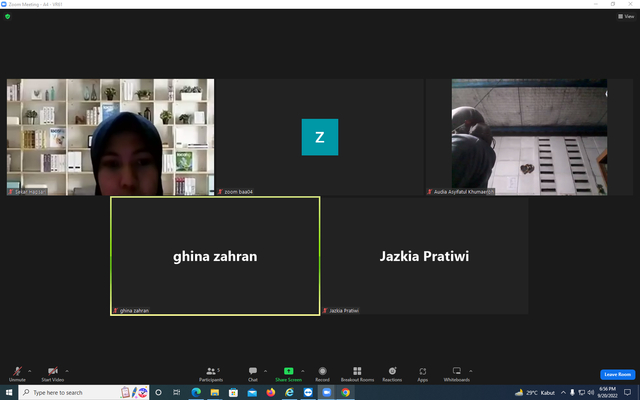Switch to Zoom app in taskbar

click(x=327, y=392)
